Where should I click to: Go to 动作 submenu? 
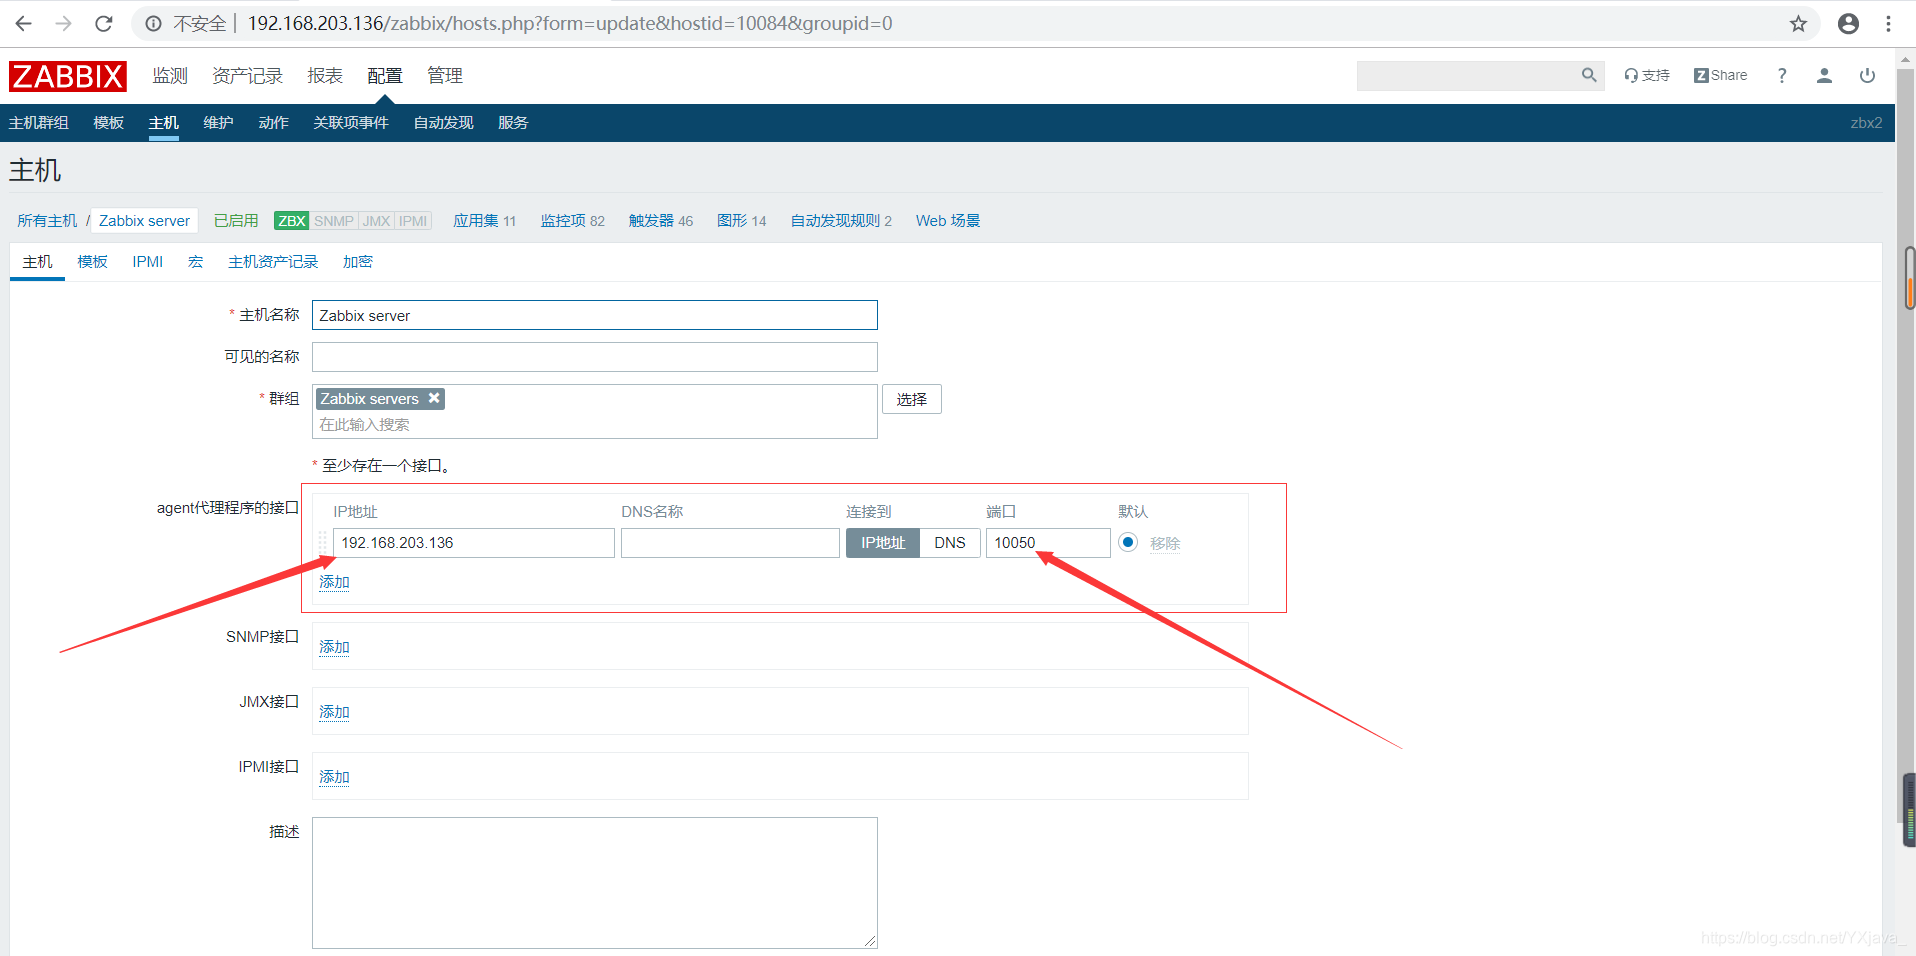tap(274, 122)
